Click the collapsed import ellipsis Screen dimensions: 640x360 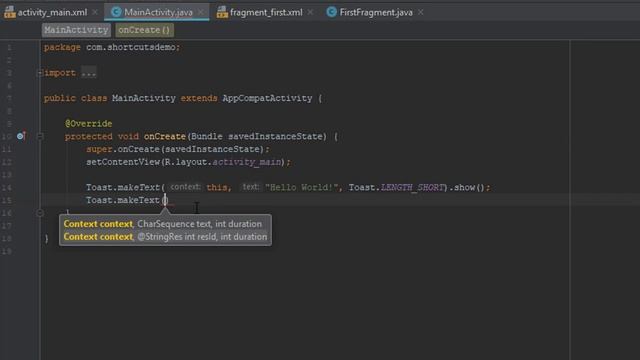point(89,73)
